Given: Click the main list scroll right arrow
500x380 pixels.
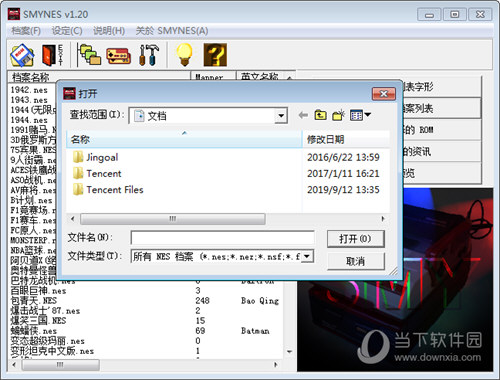Looking at the screenshot, I should coord(275,365).
